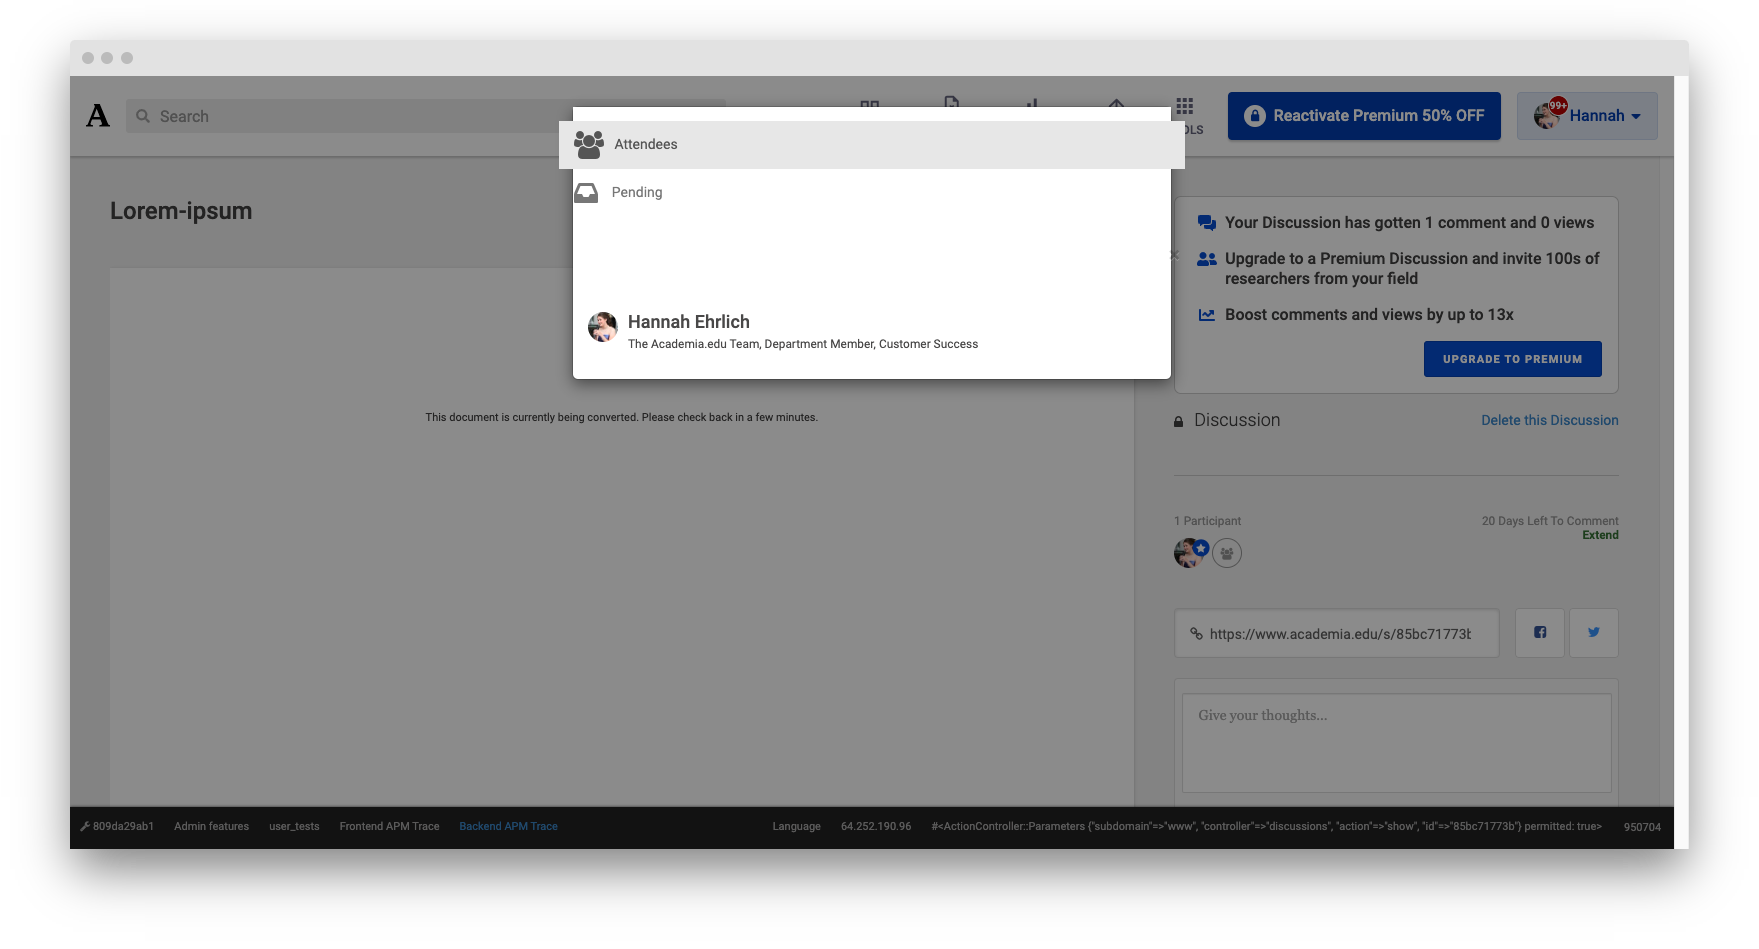This screenshot has width=1759, height=949.
Task: Click the comments speech-bubble icon
Action: 1207,223
